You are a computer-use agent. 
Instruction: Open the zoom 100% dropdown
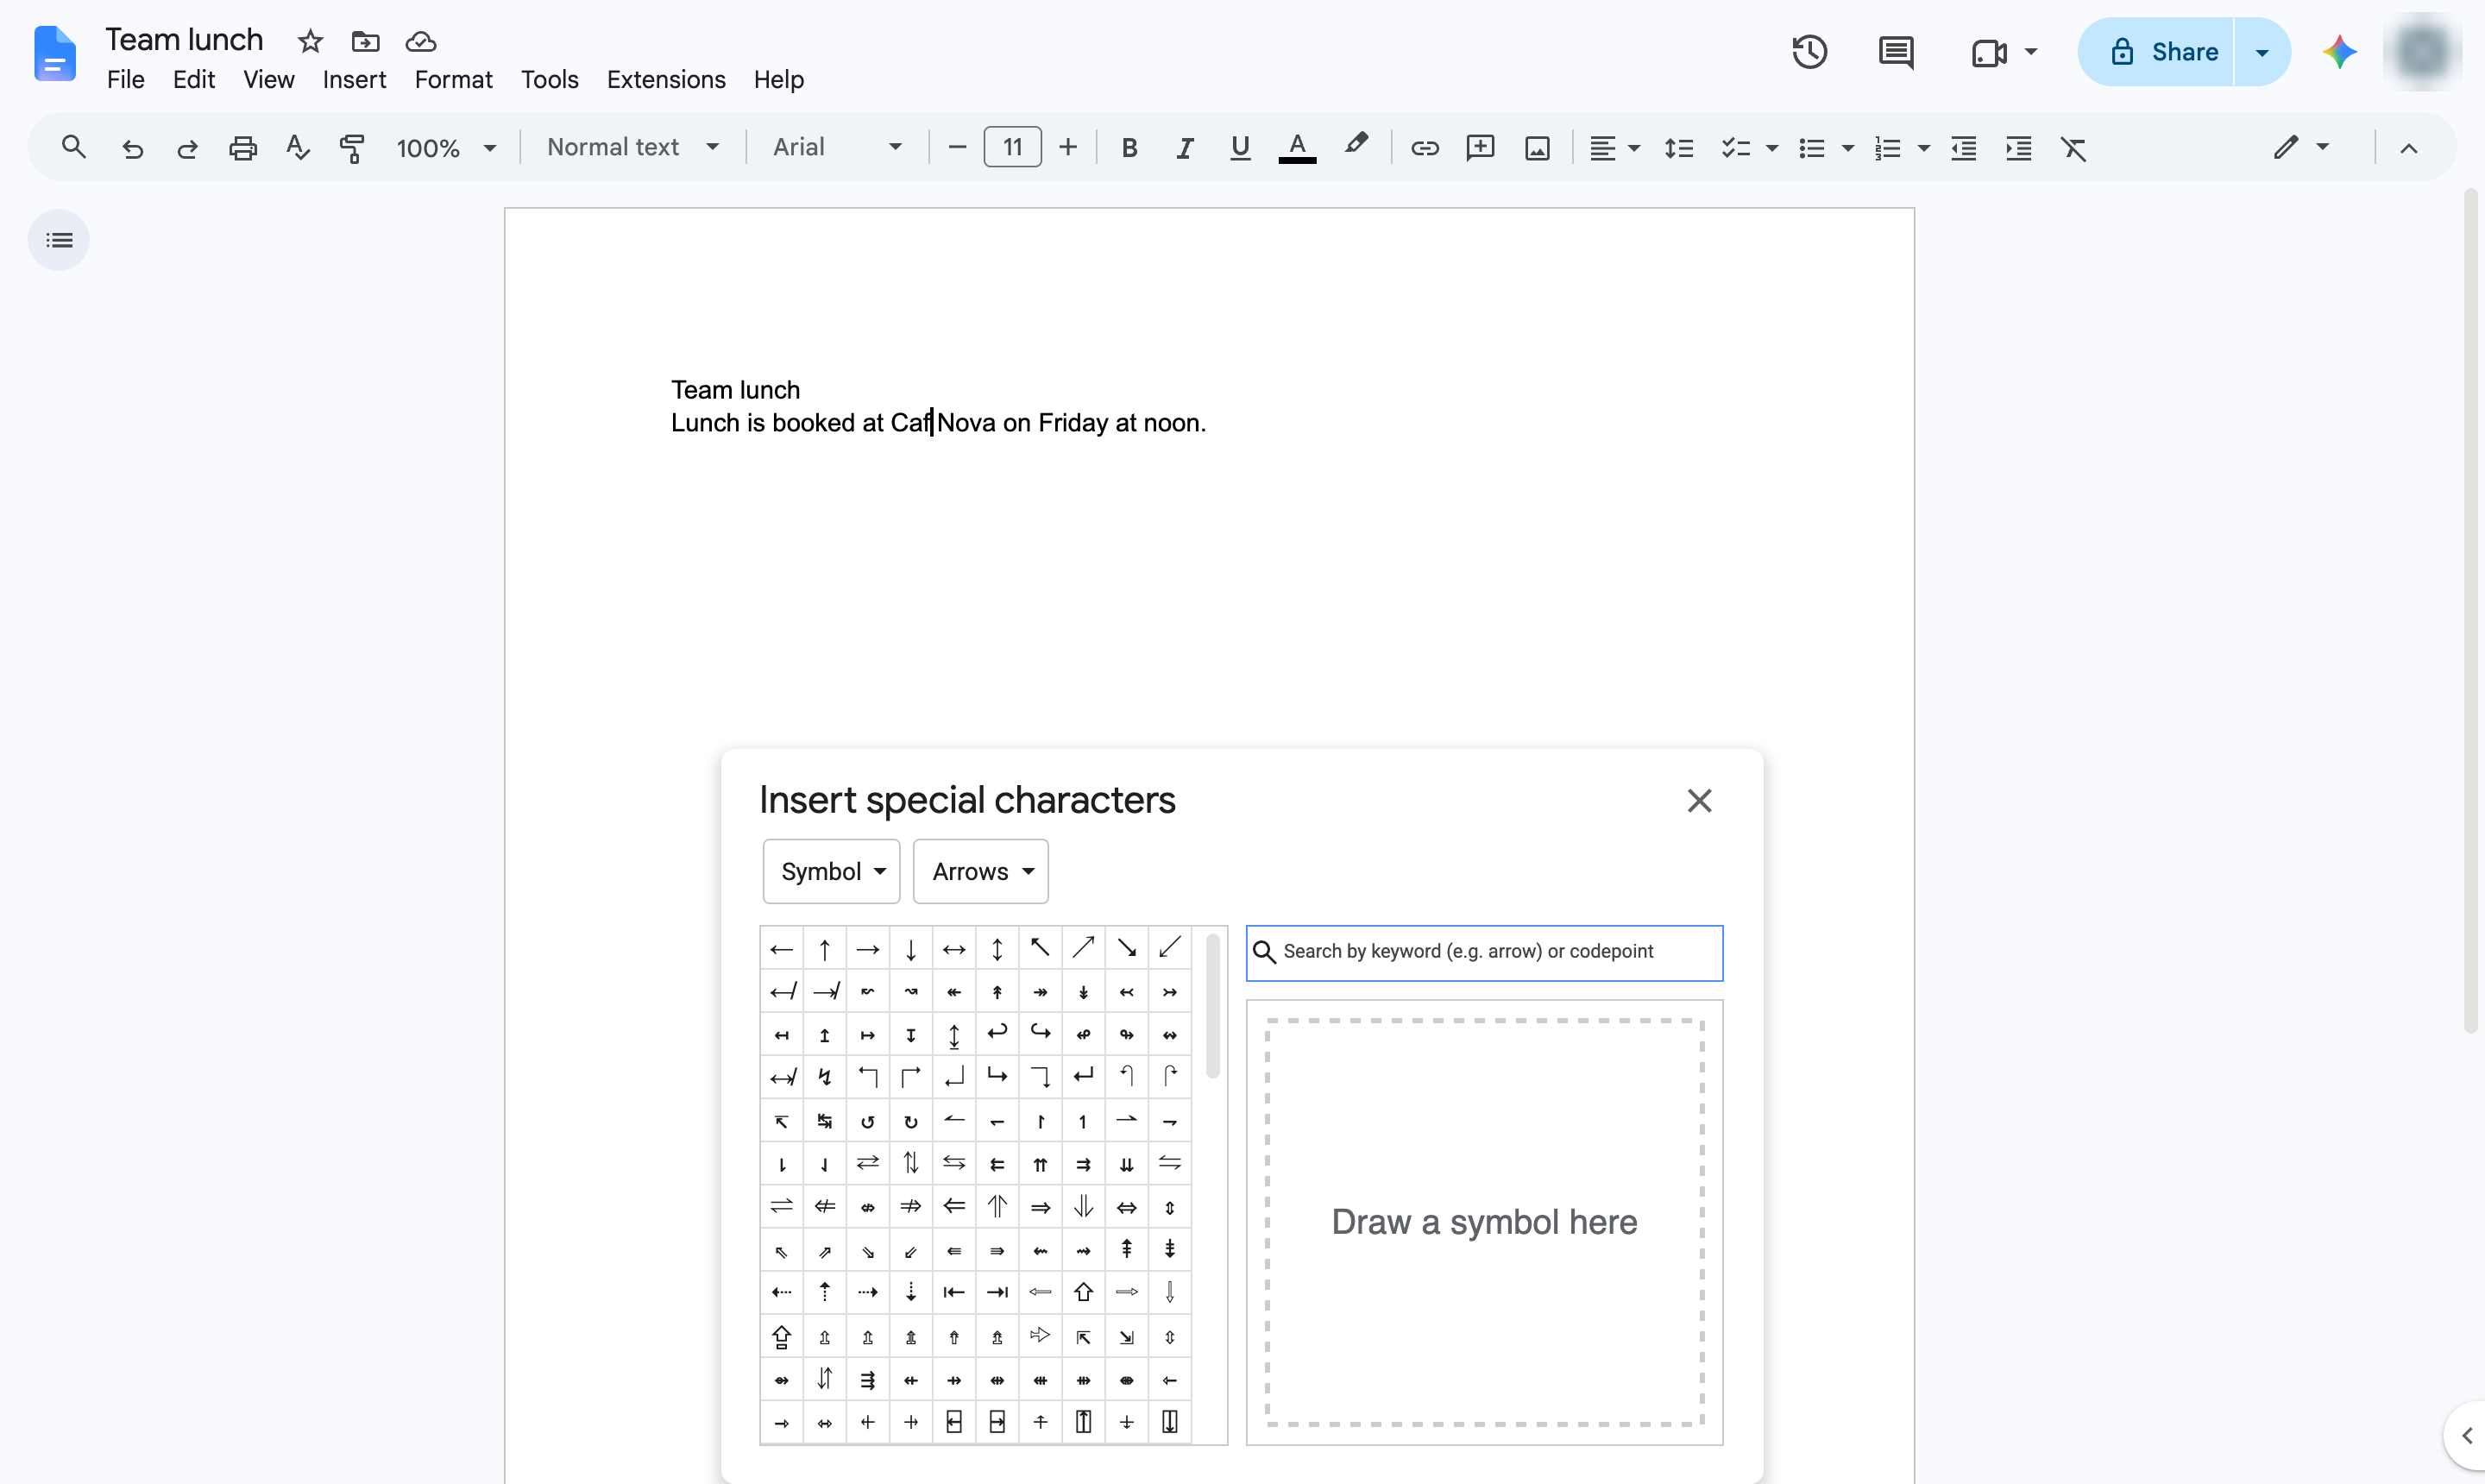pos(446,148)
